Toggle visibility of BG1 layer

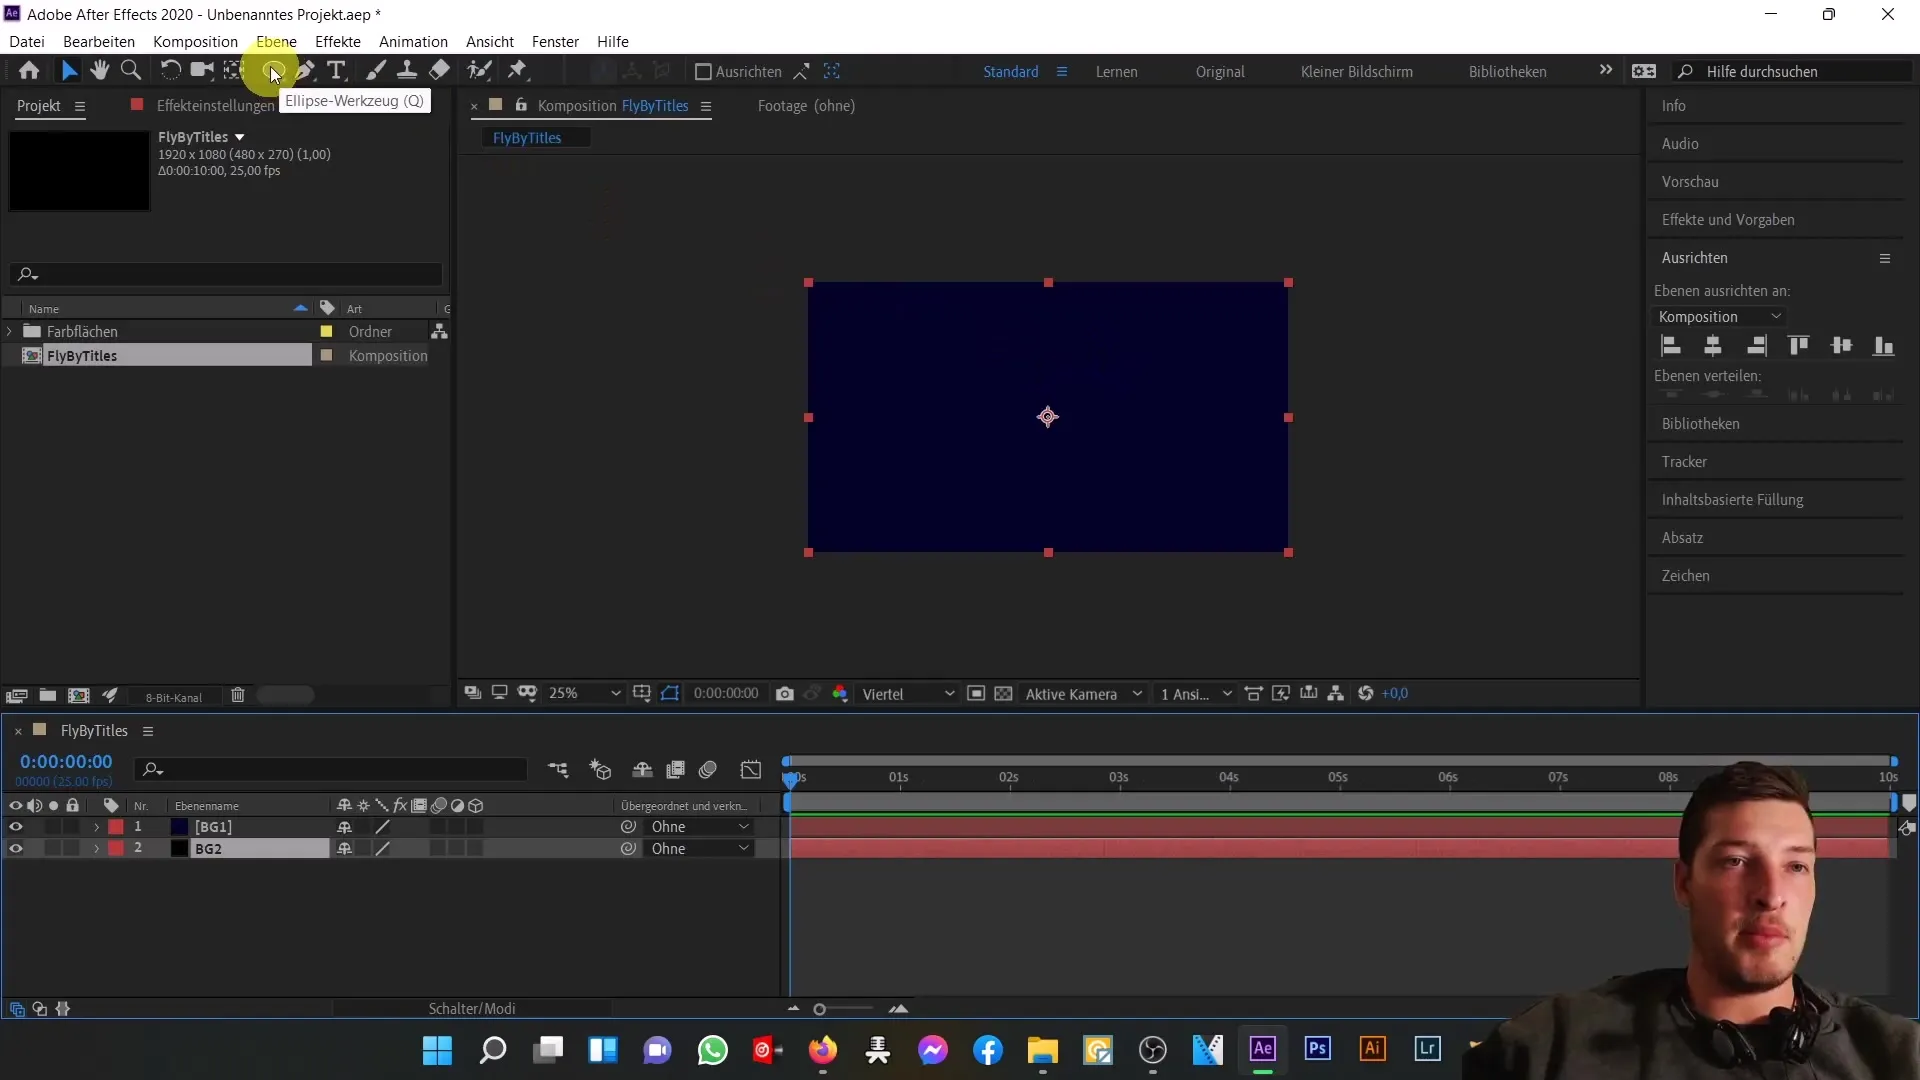tap(15, 825)
